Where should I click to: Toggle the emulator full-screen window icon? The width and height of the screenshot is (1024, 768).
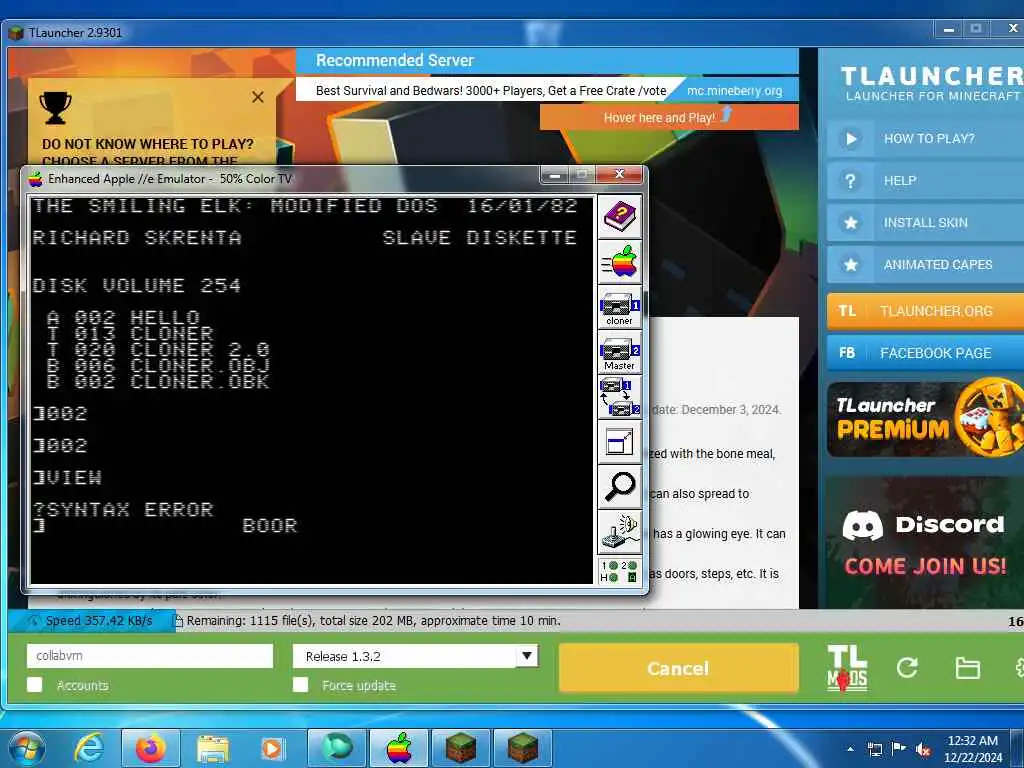click(x=619, y=442)
